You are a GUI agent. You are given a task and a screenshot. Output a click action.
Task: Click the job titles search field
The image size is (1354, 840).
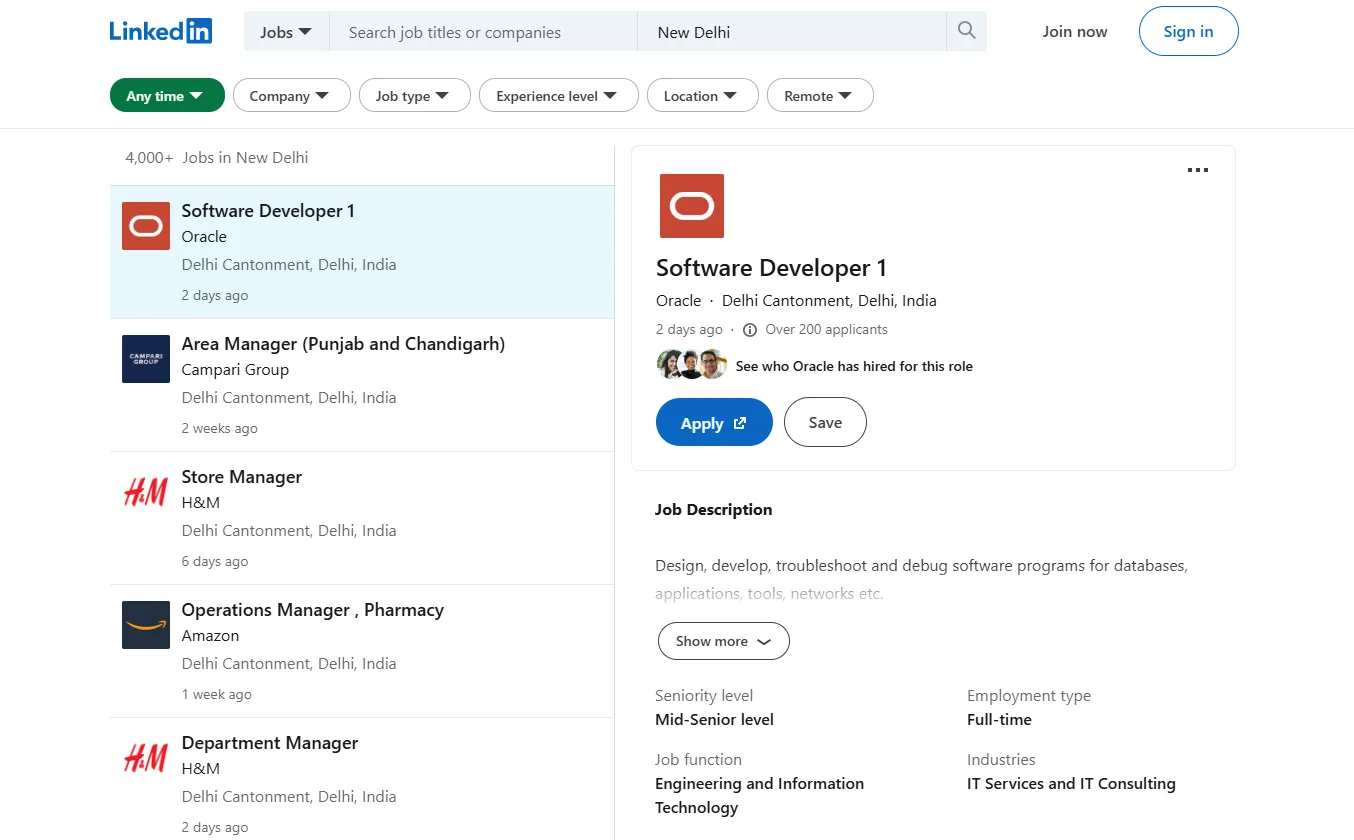point(484,32)
